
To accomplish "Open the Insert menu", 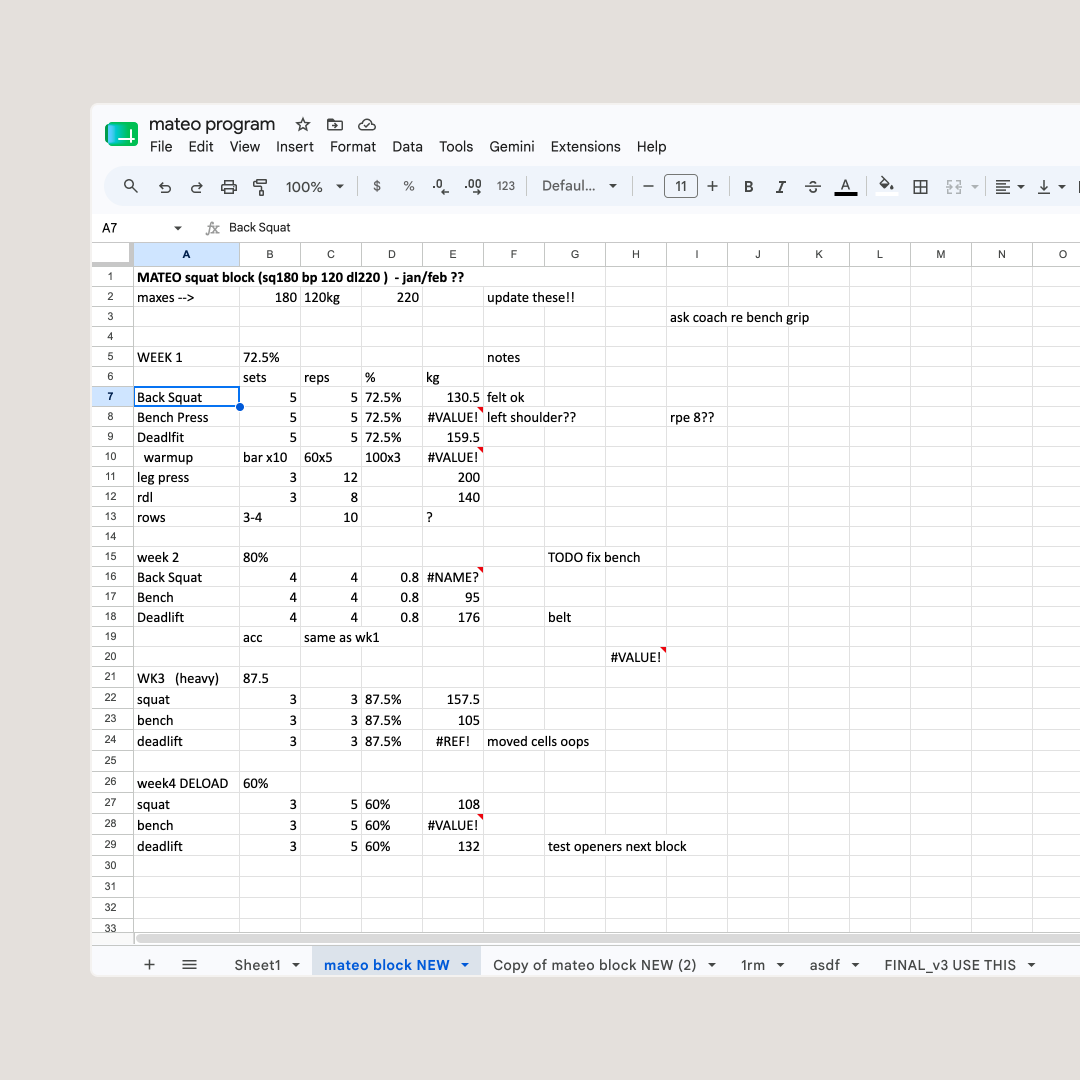I will (x=295, y=147).
